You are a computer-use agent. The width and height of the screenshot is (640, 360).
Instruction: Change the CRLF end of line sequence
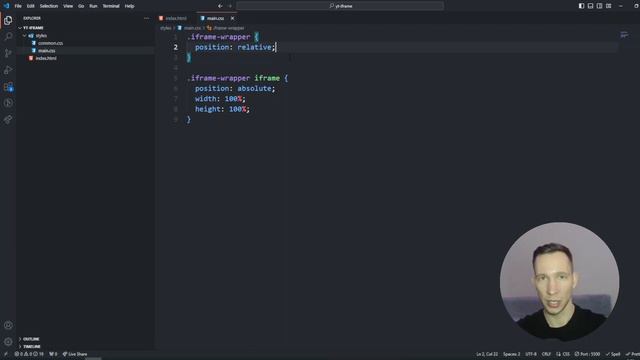point(546,354)
